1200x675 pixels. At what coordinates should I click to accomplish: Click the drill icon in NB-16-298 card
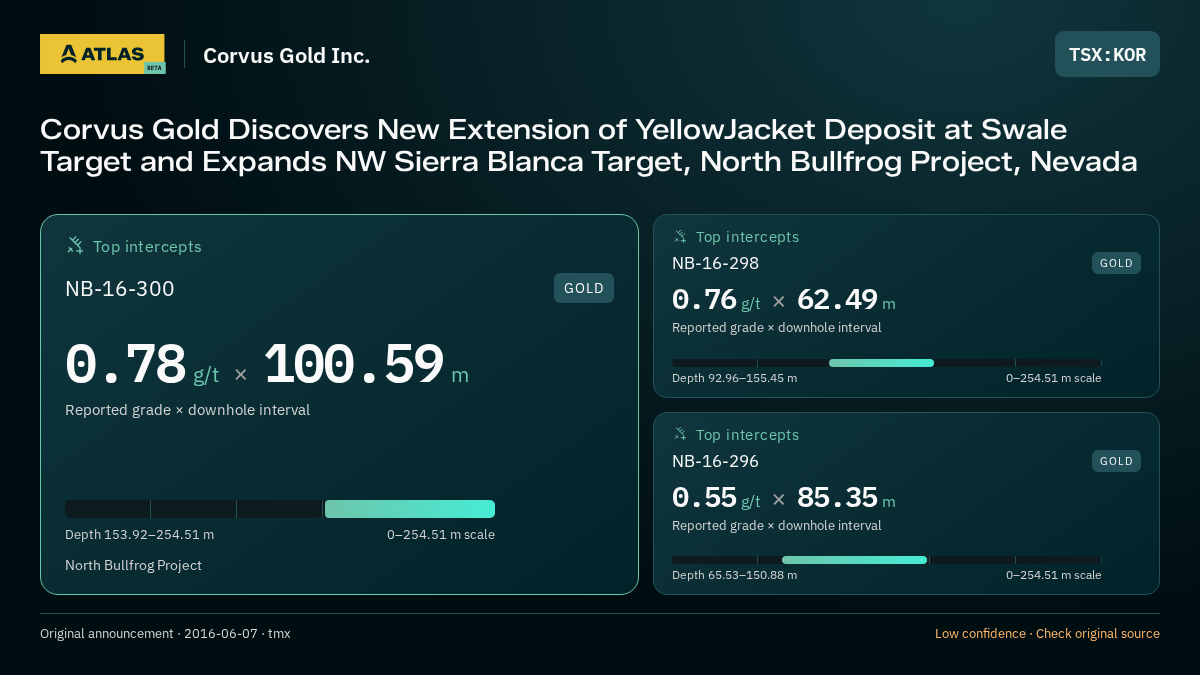coord(680,237)
